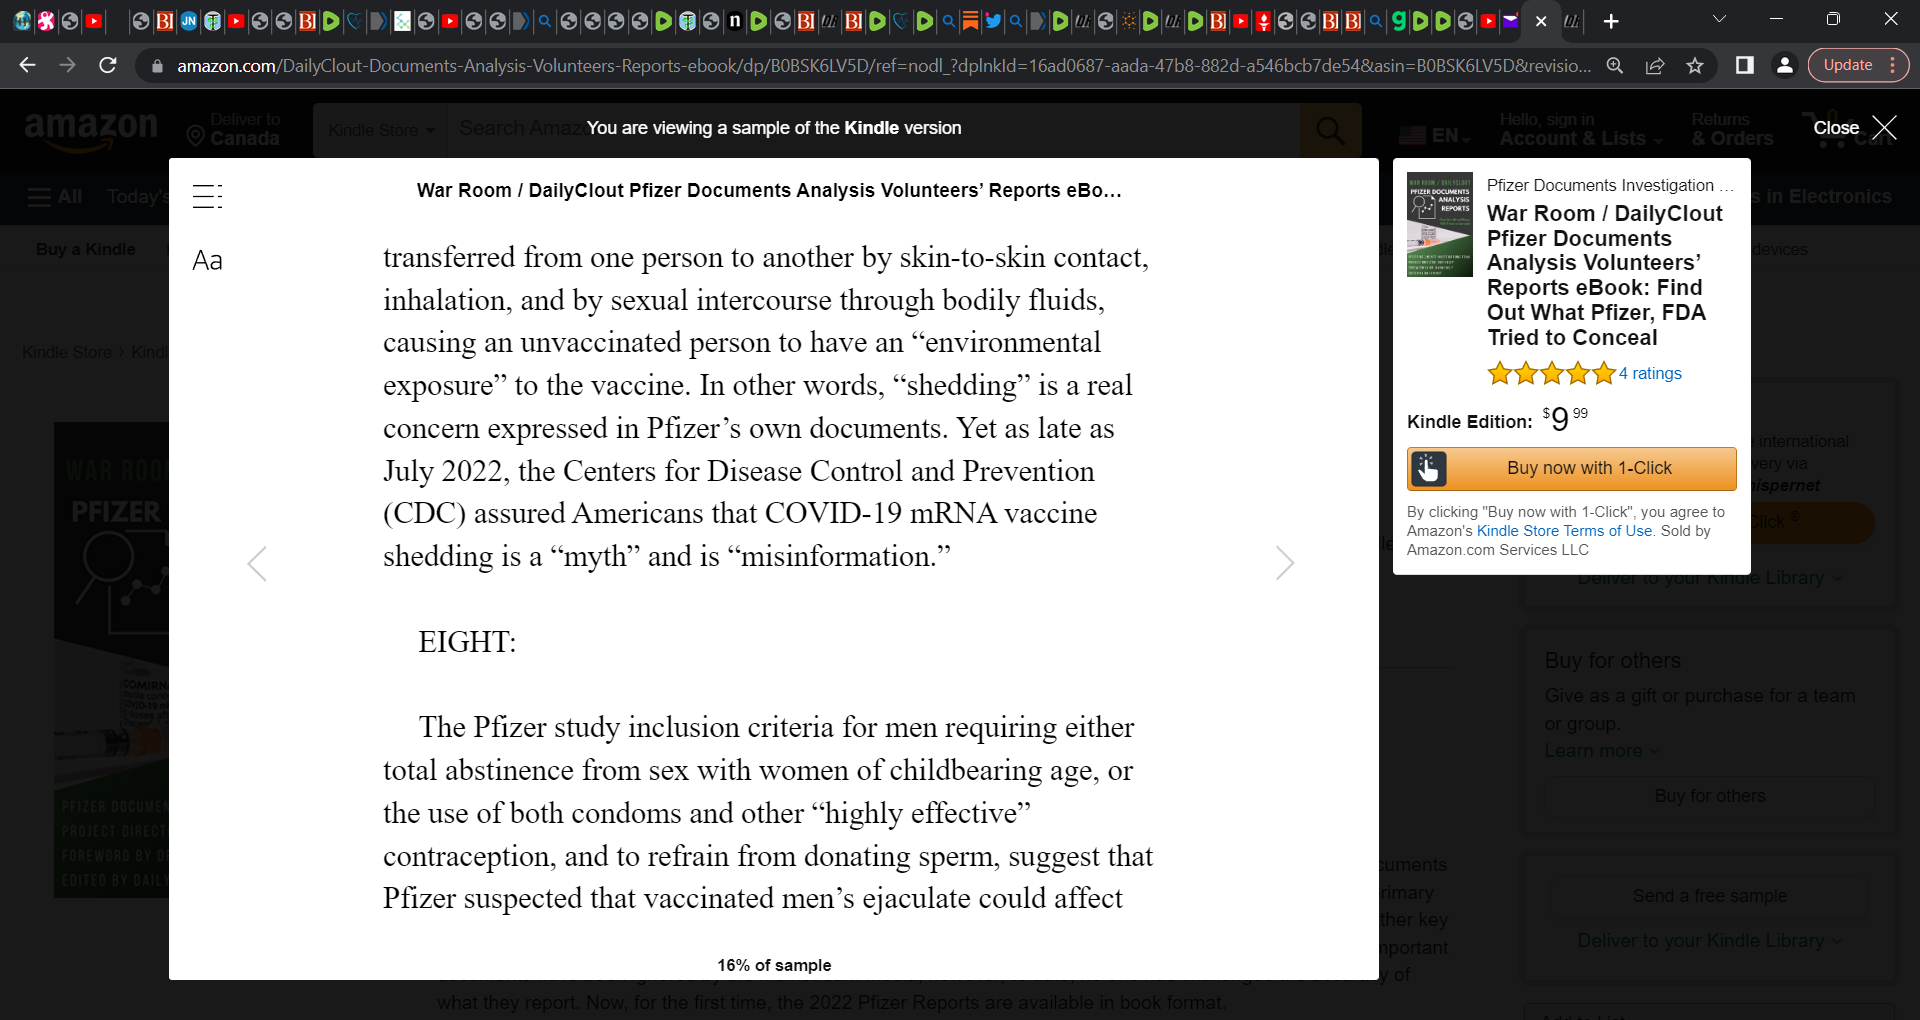Open the page zoom magnifier icon
This screenshot has width=1920, height=1020.
[1615, 66]
